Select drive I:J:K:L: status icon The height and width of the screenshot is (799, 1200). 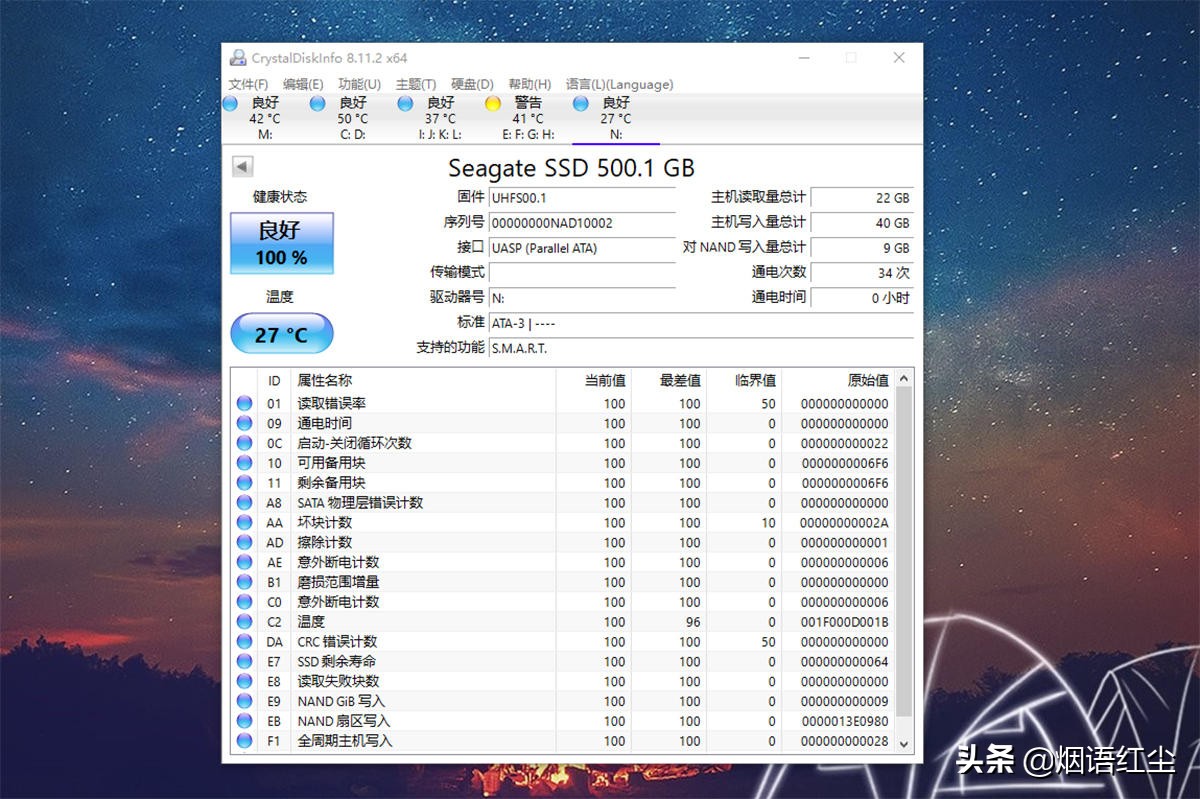405,103
